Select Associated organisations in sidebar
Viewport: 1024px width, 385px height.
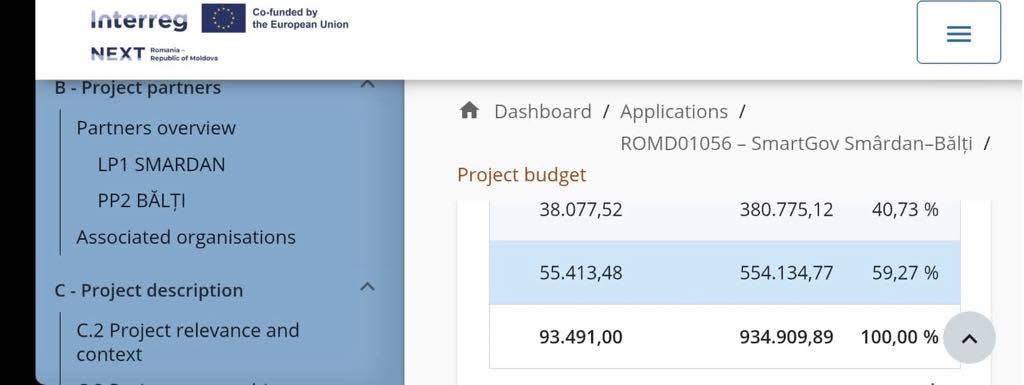[x=186, y=237]
